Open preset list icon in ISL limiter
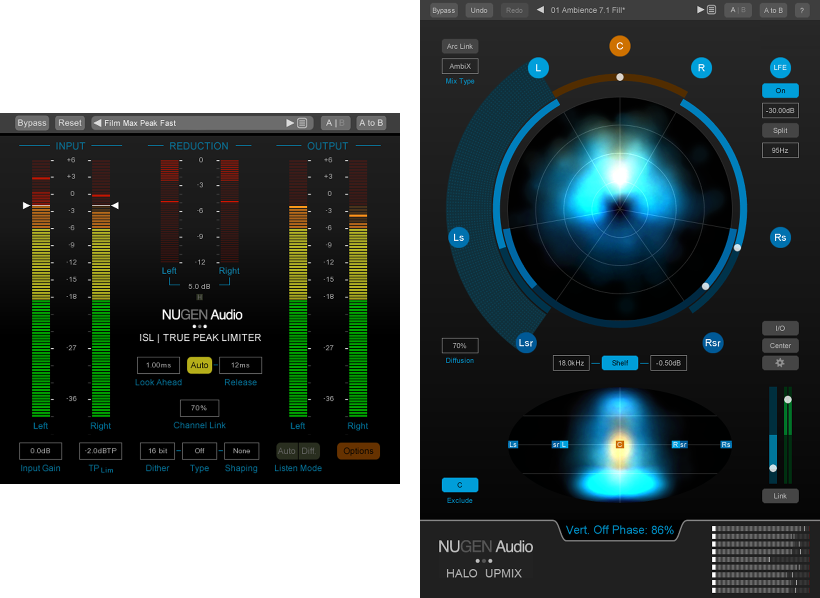This screenshot has height=598, width=820. pos(302,123)
